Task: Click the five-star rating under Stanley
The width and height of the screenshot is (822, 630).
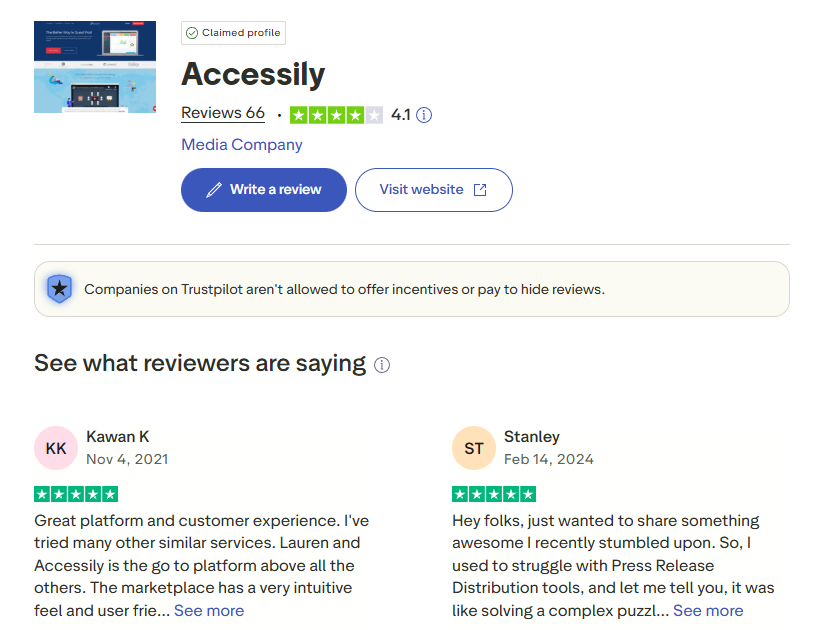Action: point(494,493)
